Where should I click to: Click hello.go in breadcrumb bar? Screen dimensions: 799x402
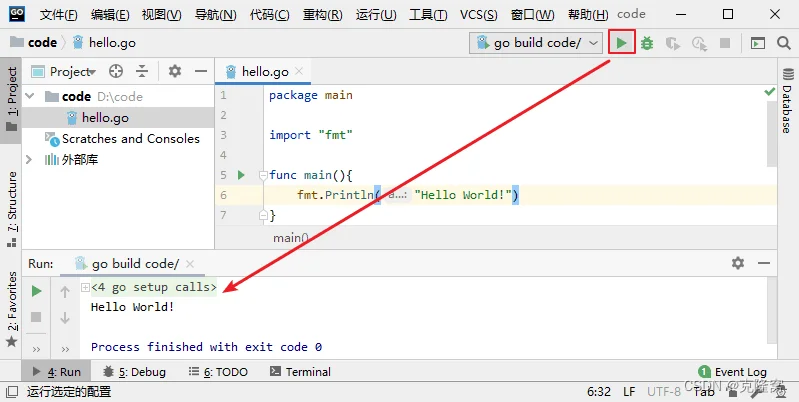tap(104, 42)
